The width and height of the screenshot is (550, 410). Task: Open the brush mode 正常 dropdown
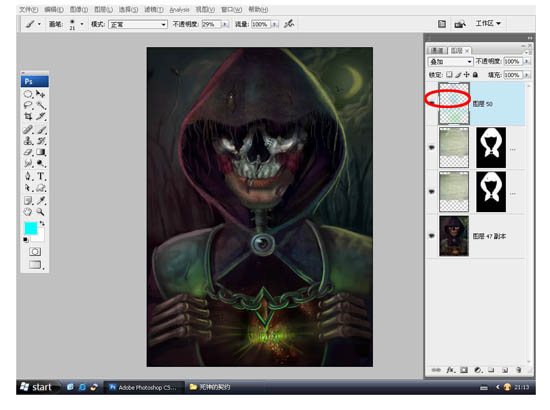coord(138,24)
